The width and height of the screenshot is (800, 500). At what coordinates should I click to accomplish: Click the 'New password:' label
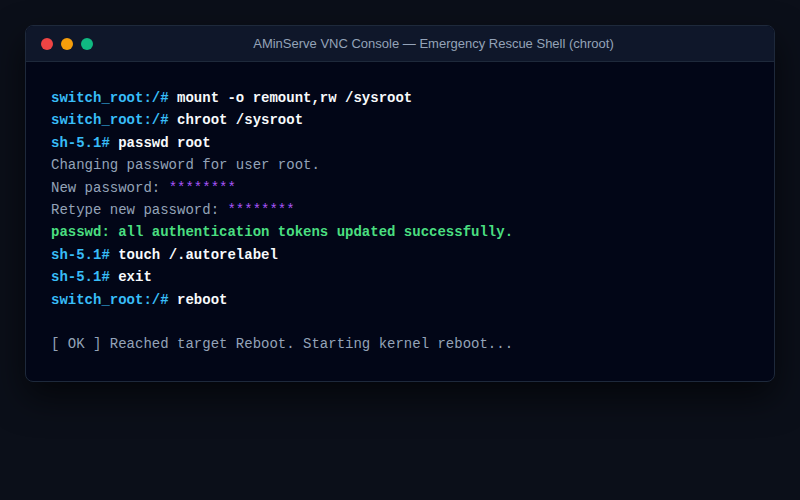tap(106, 187)
